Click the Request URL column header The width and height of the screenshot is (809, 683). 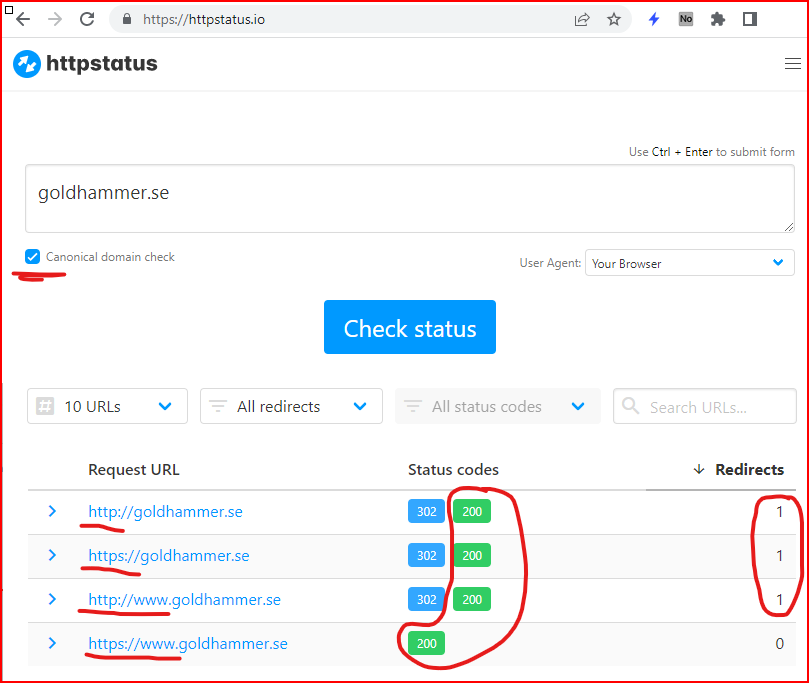click(x=134, y=469)
